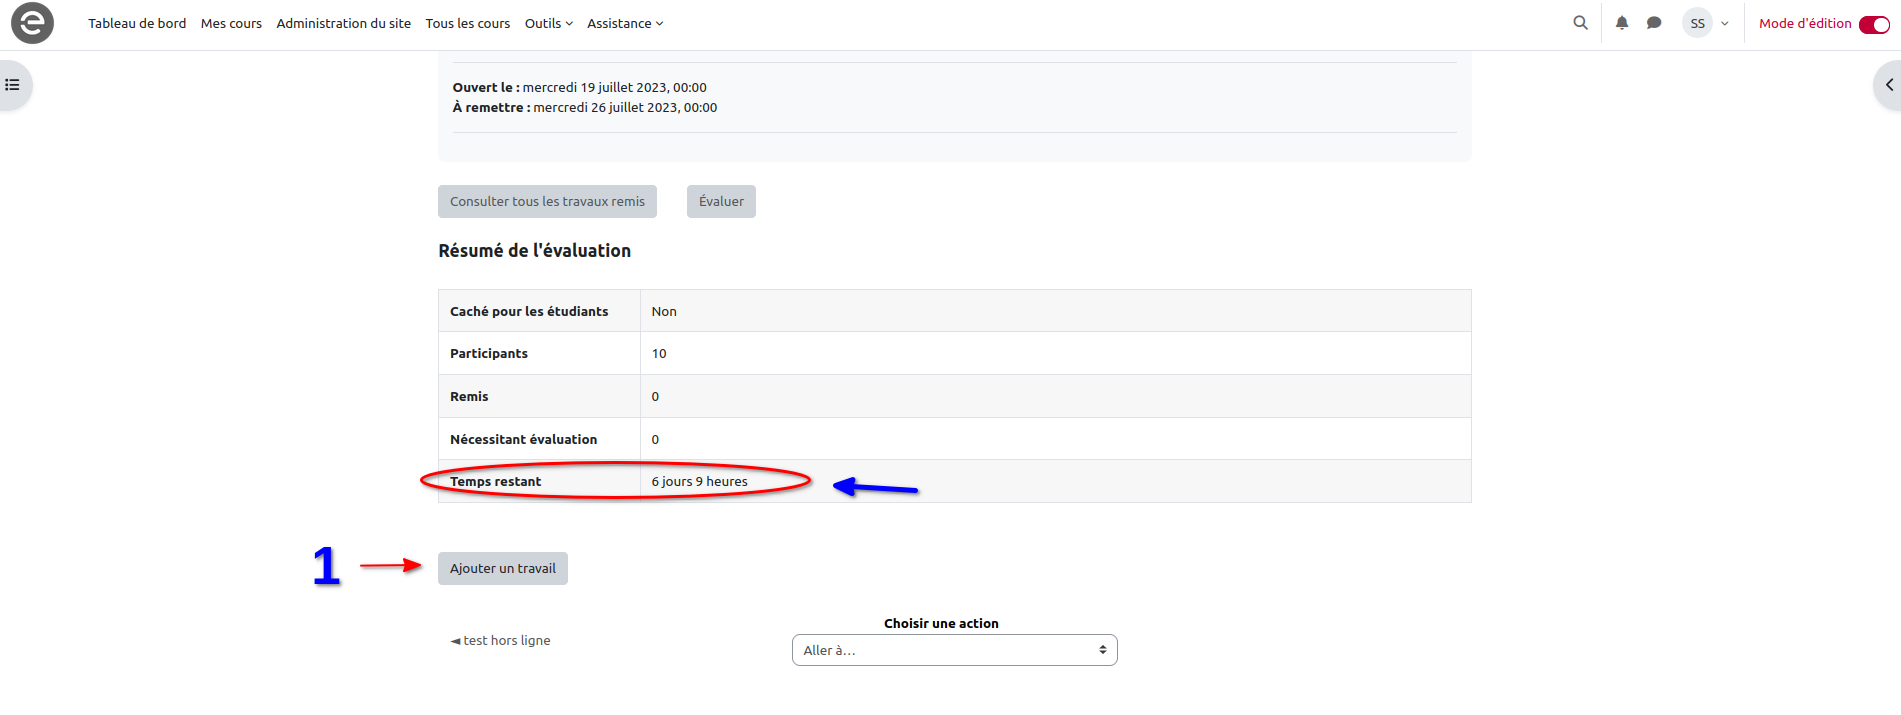
Task: Open the course index list icon
Action: 13,85
